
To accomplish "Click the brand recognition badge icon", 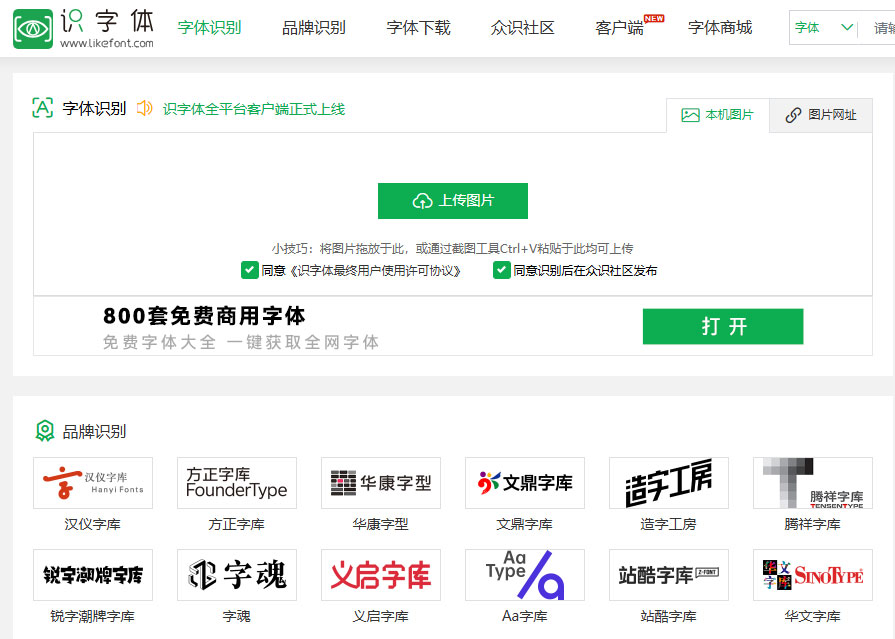I will pos(45,431).
